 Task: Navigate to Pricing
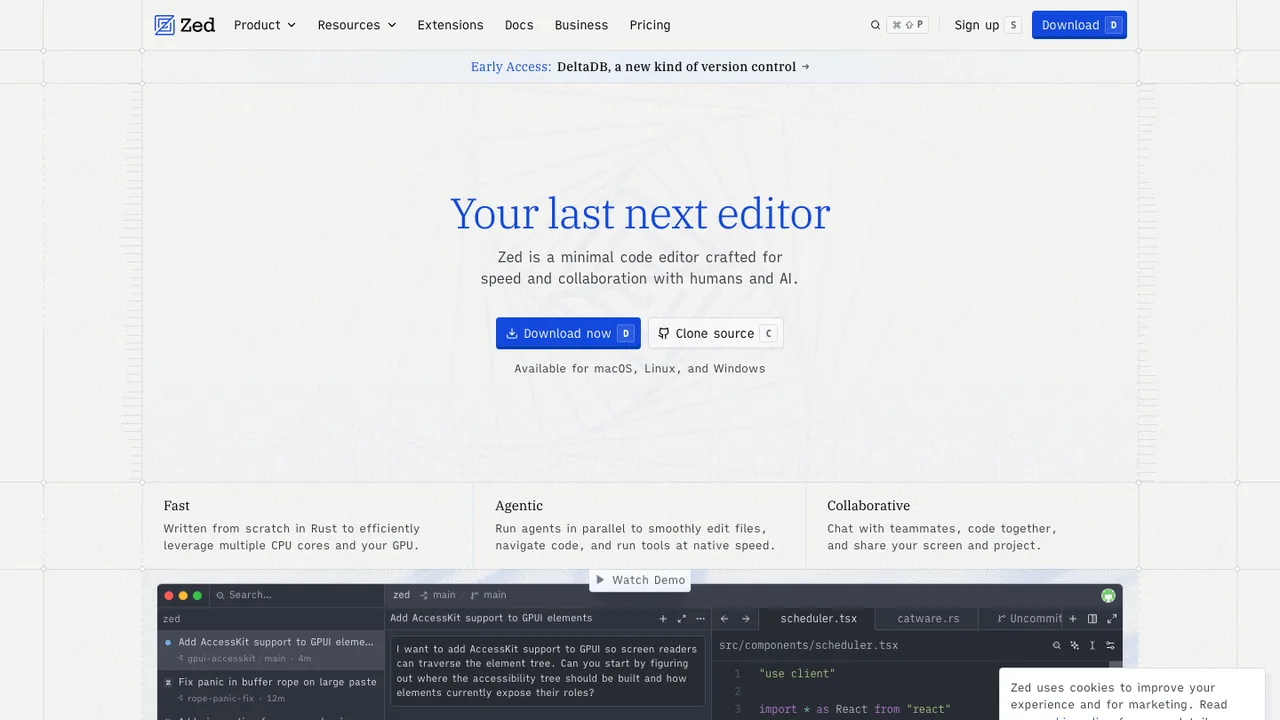click(650, 25)
